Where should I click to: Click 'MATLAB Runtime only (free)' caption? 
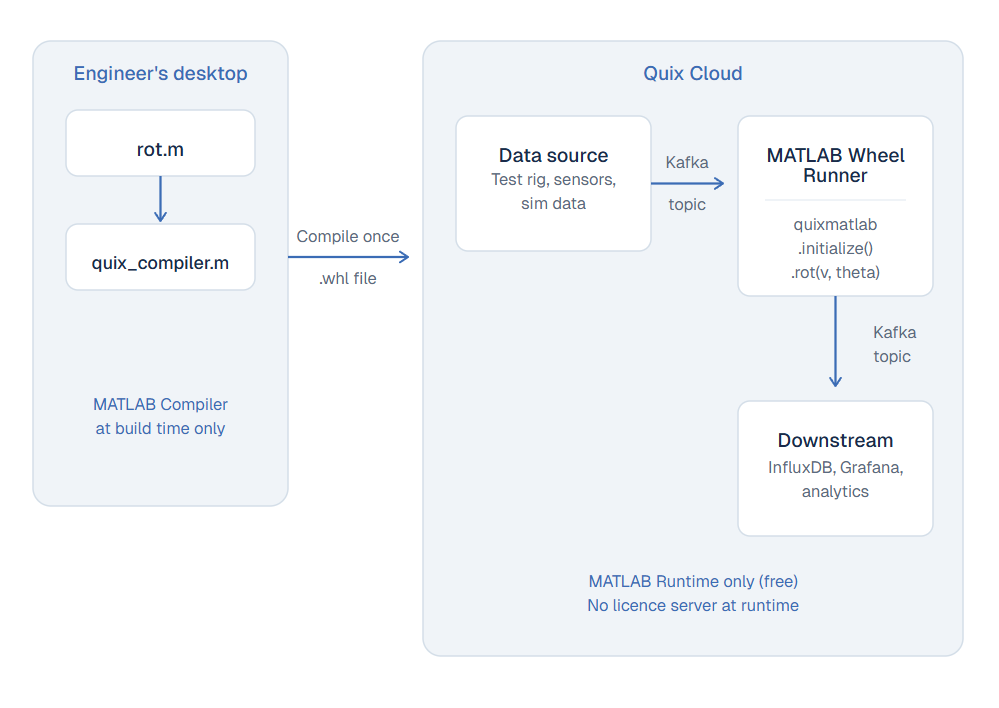pyautogui.click(x=693, y=581)
